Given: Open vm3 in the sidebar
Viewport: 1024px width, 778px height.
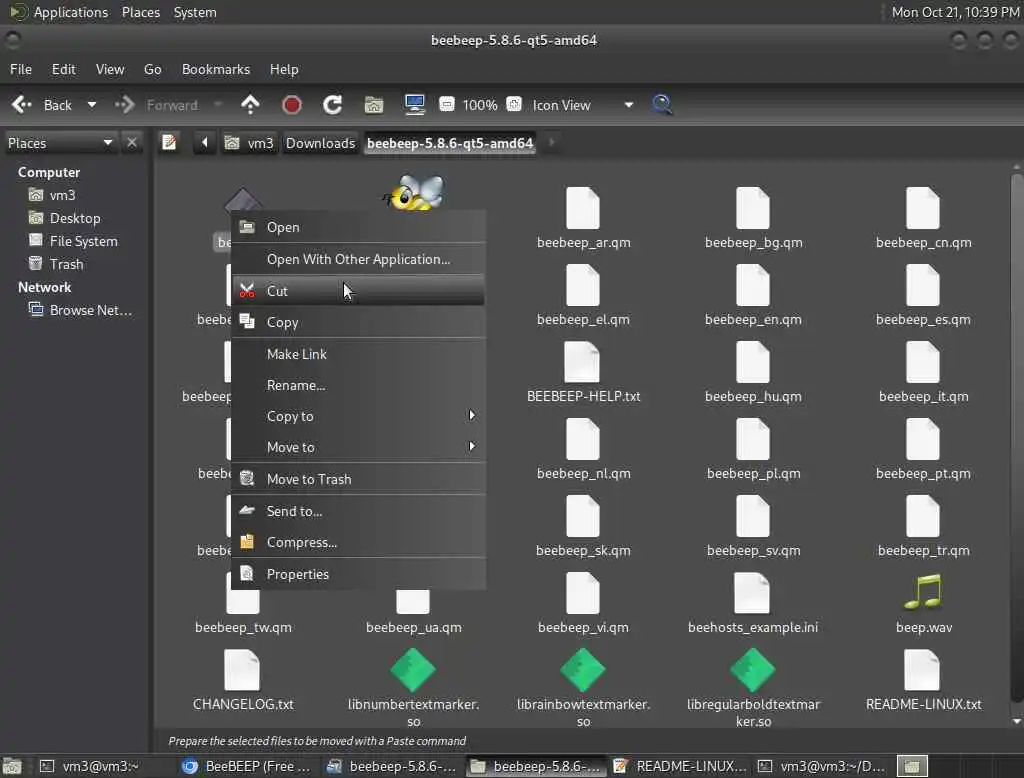Looking at the screenshot, I should click(x=62, y=195).
